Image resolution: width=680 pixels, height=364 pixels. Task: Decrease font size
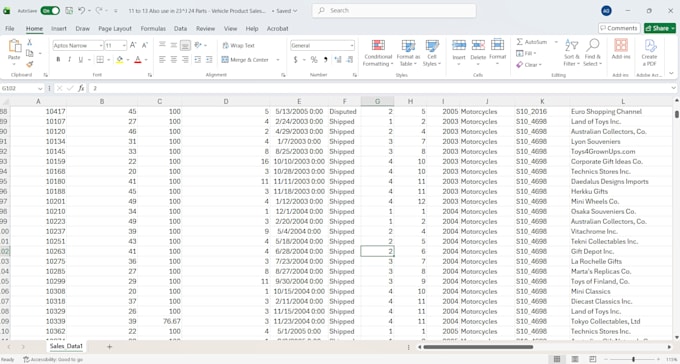tap(145, 45)
